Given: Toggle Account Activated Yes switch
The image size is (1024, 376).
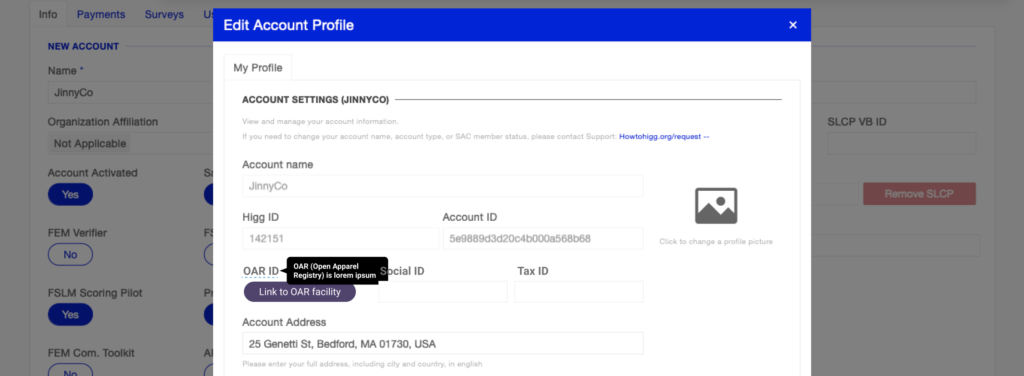Looking at the screenshot, I should [x=70, y=195].
